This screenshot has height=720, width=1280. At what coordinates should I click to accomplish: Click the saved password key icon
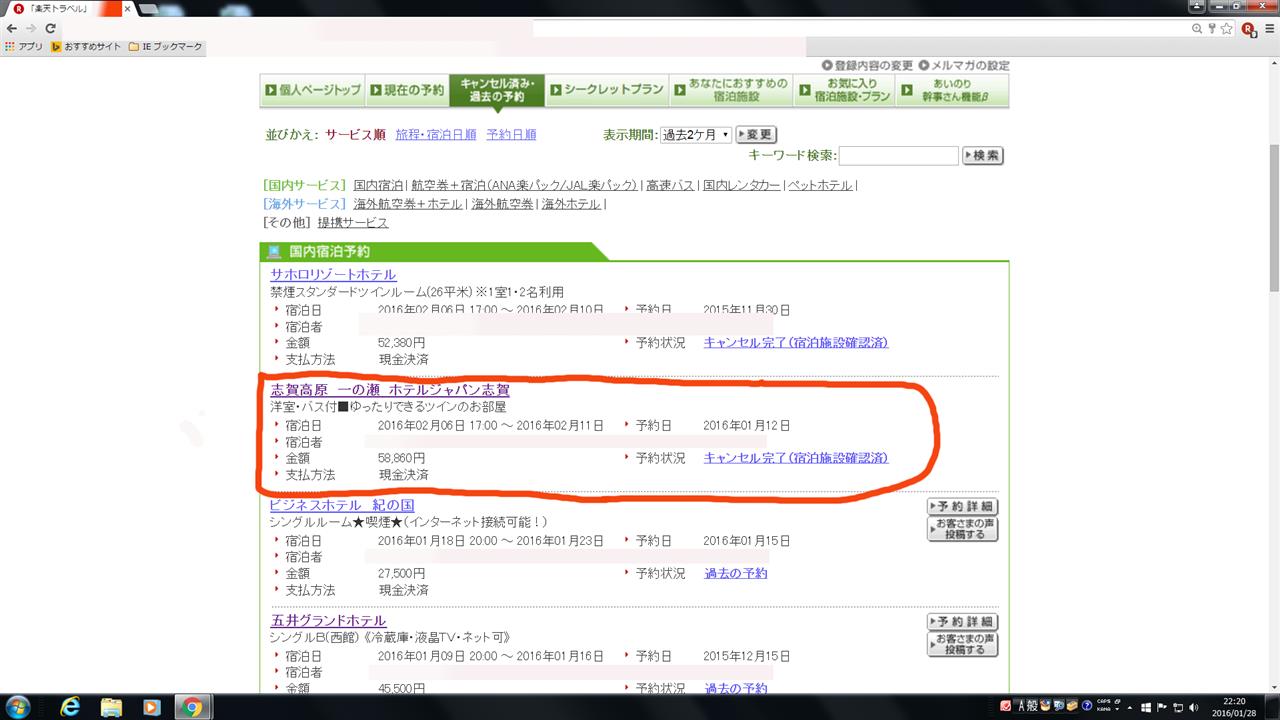[1211, 29]
